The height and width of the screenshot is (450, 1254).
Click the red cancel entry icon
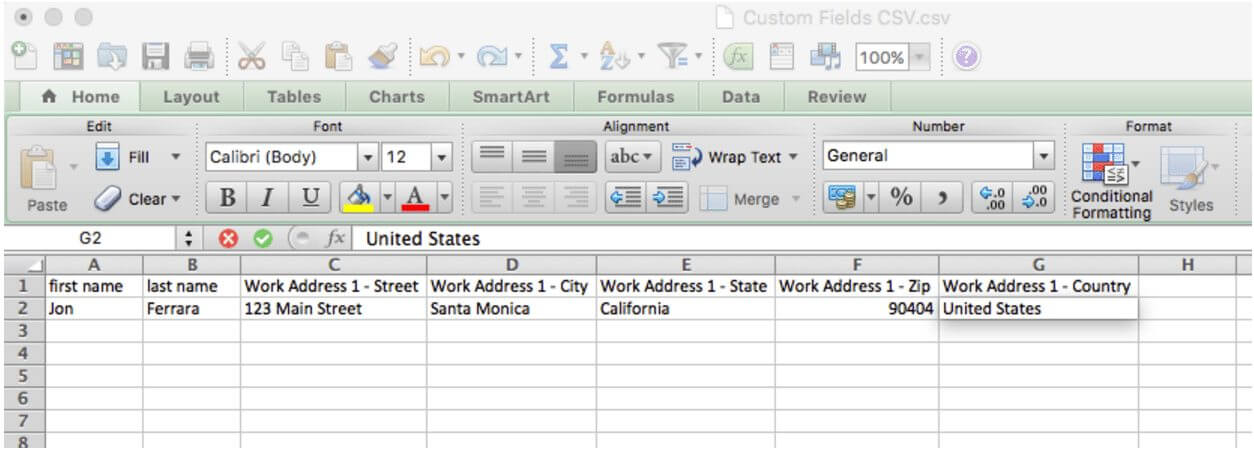(227, 239)
